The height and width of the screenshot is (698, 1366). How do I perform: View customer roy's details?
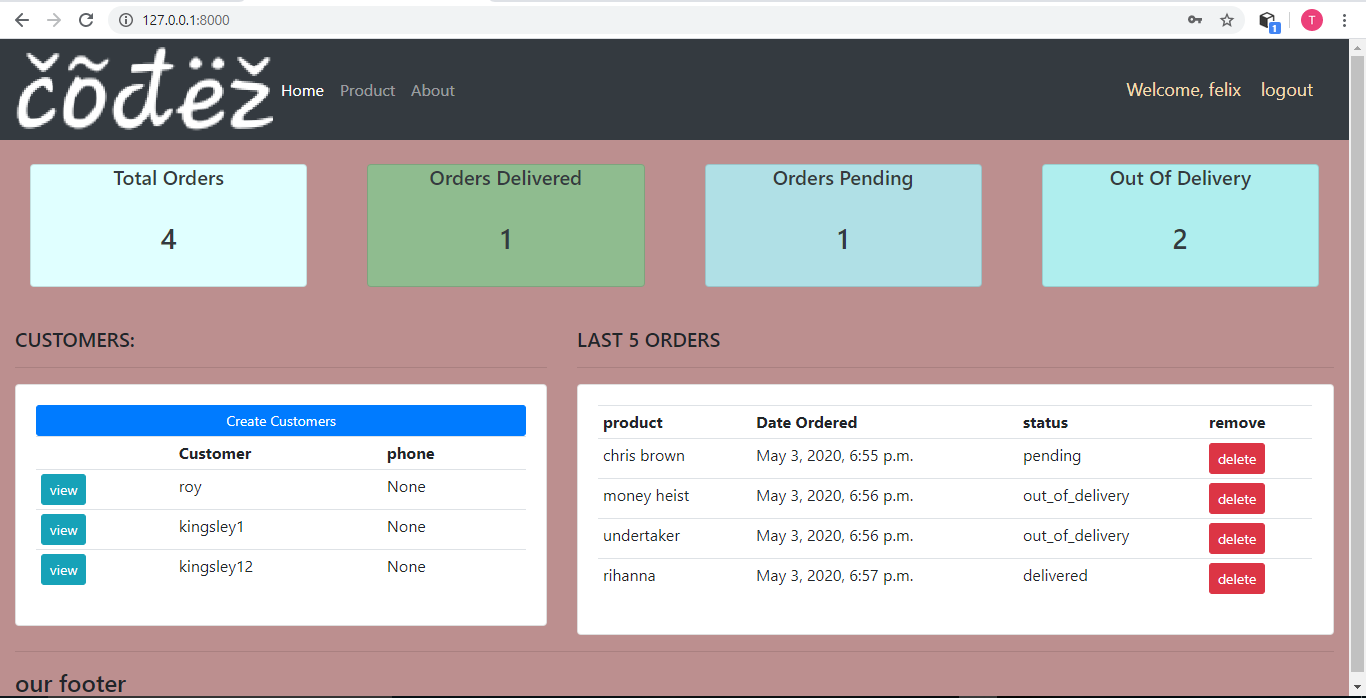click(63, 489)
